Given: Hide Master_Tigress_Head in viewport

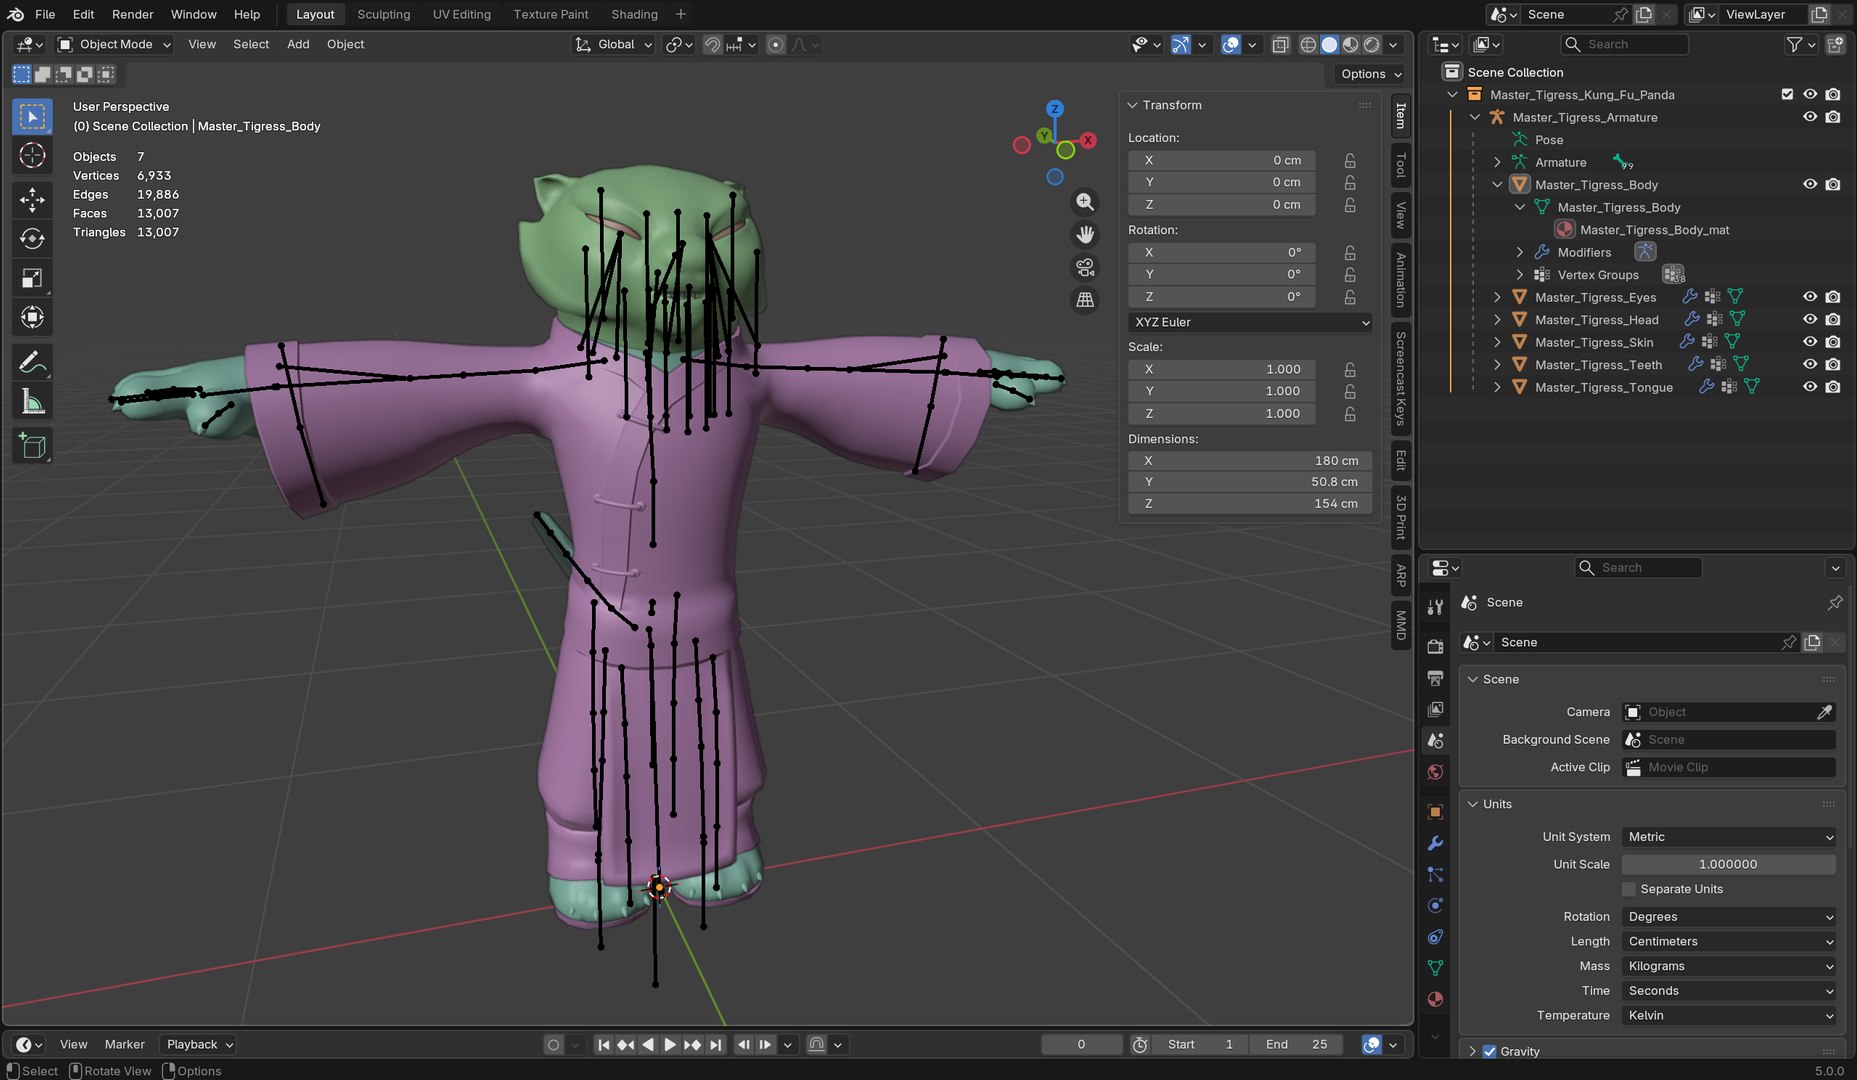Looking at the screenshot, I should point(1810,319).
